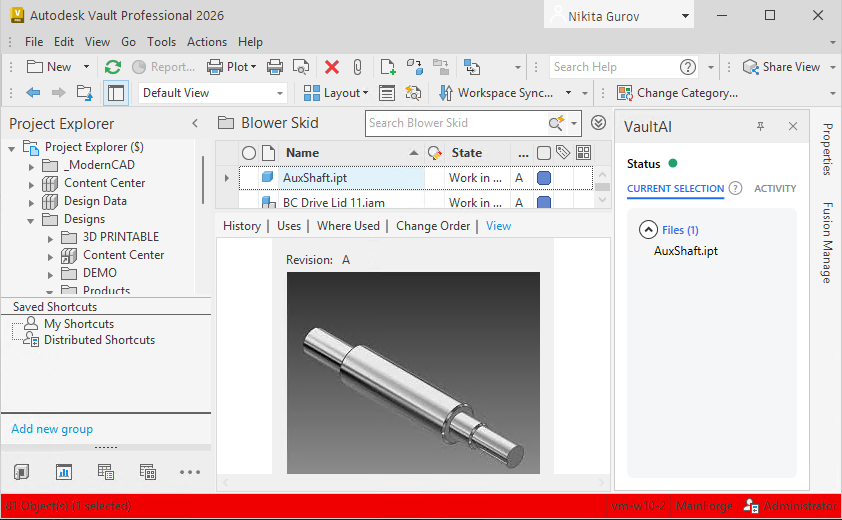Toggle the preview pane layout icon
This screenshot has width=842, height=520.
click(x=115, y=92)
